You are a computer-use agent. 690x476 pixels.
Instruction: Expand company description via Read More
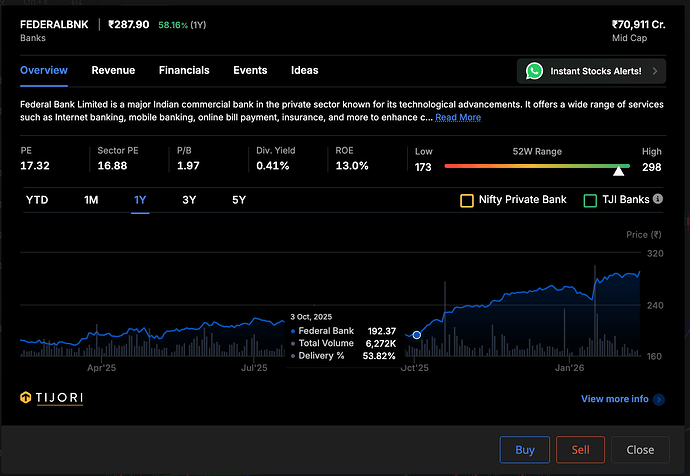[x=457, y=117]
